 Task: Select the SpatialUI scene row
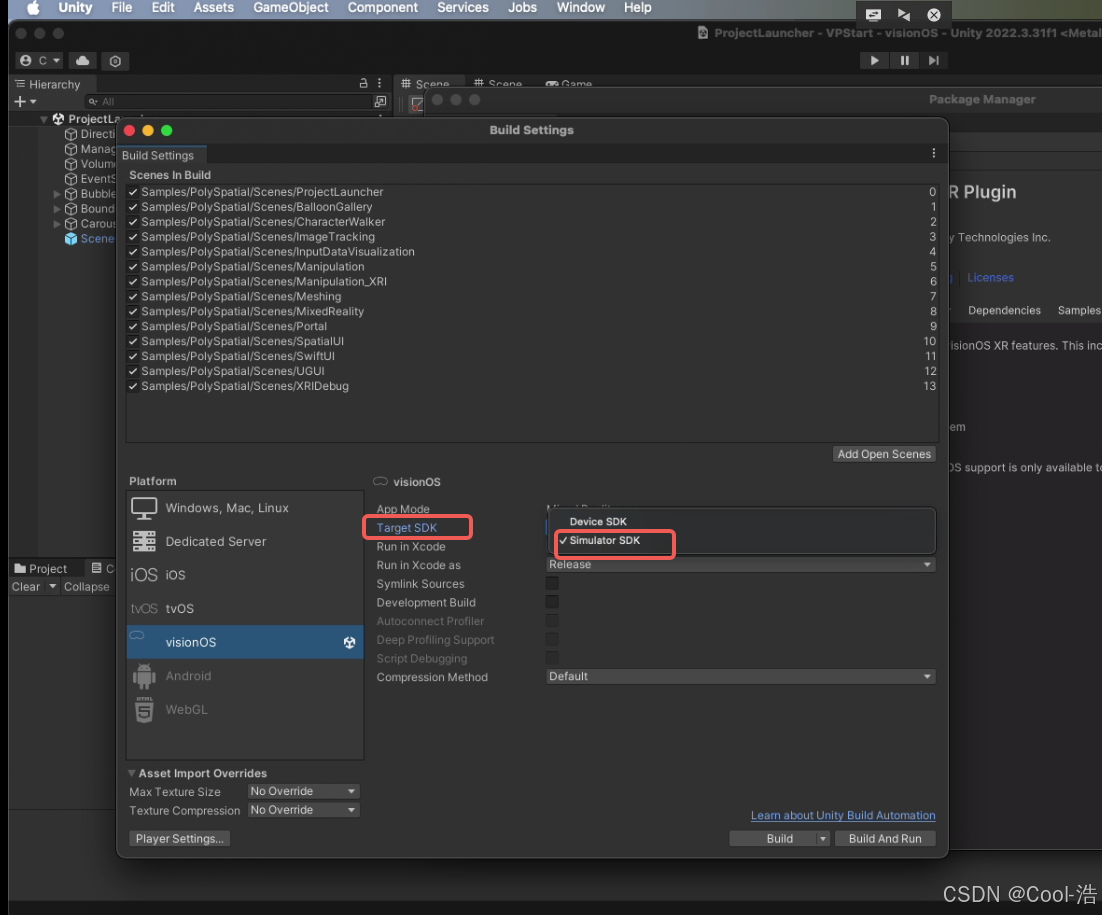click(532, 341)
